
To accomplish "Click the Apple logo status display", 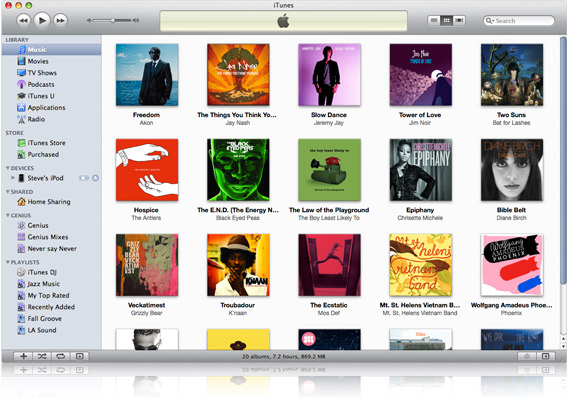I will click(284, 21).
